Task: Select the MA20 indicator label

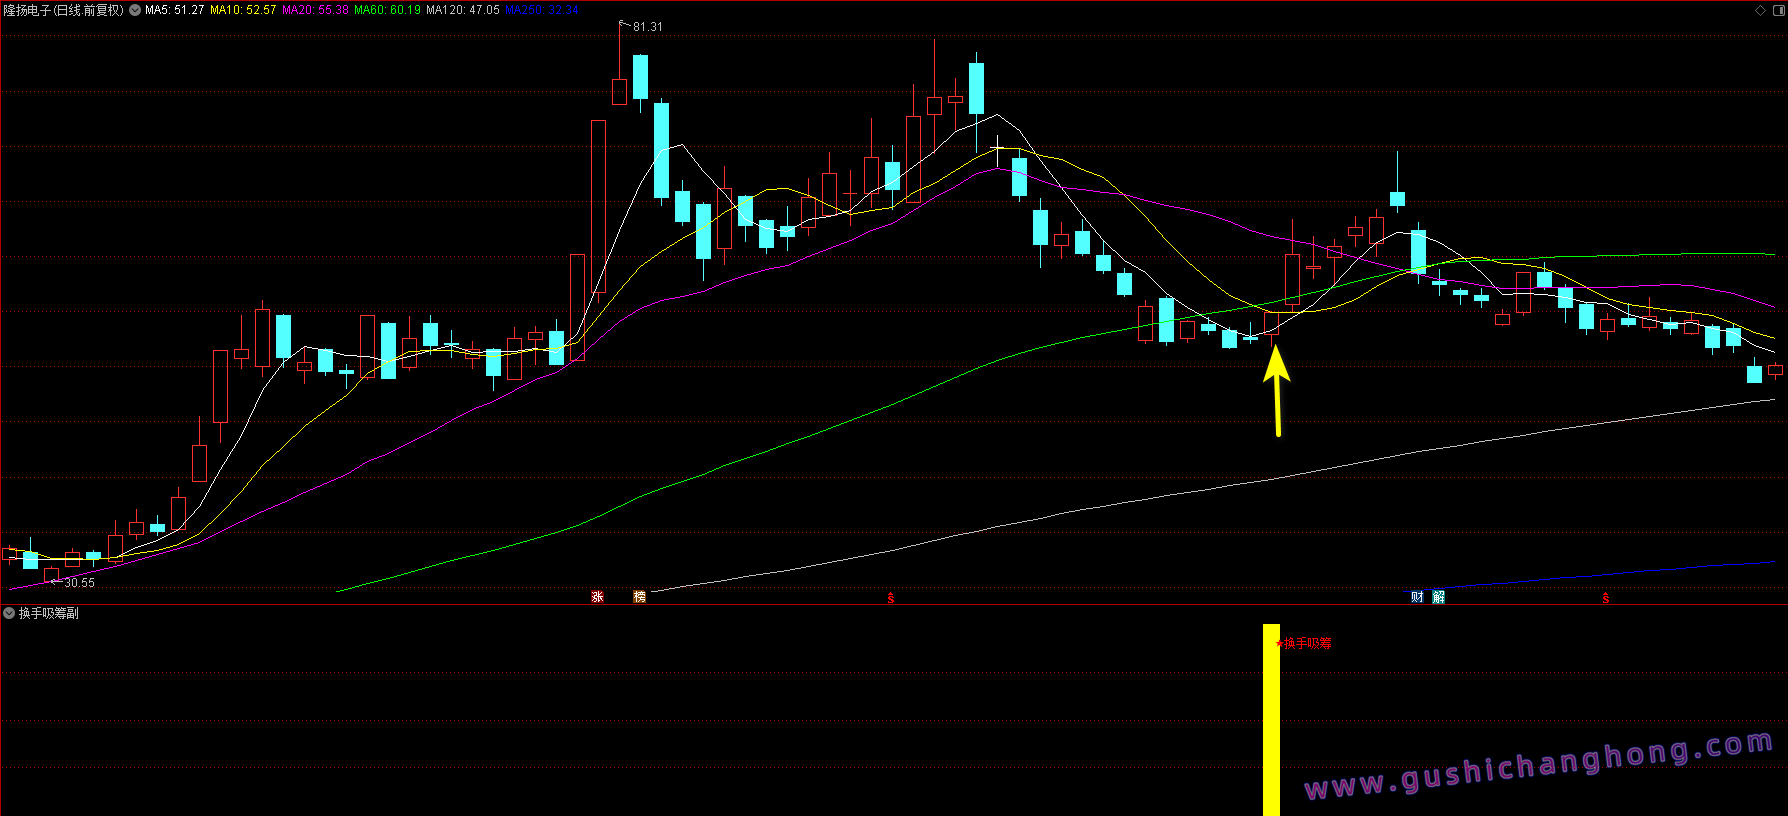Action: point(315,10)
